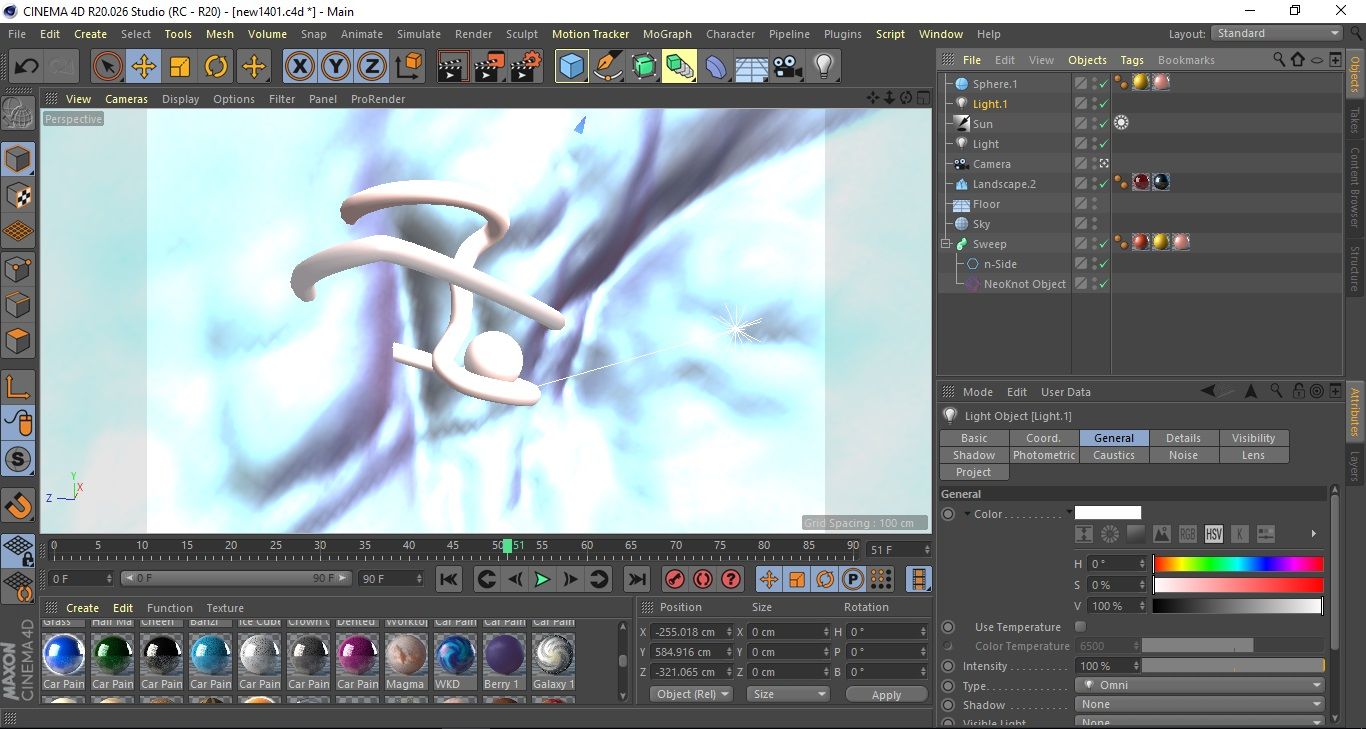Click the Intensity slider bar

point(1233,666)
